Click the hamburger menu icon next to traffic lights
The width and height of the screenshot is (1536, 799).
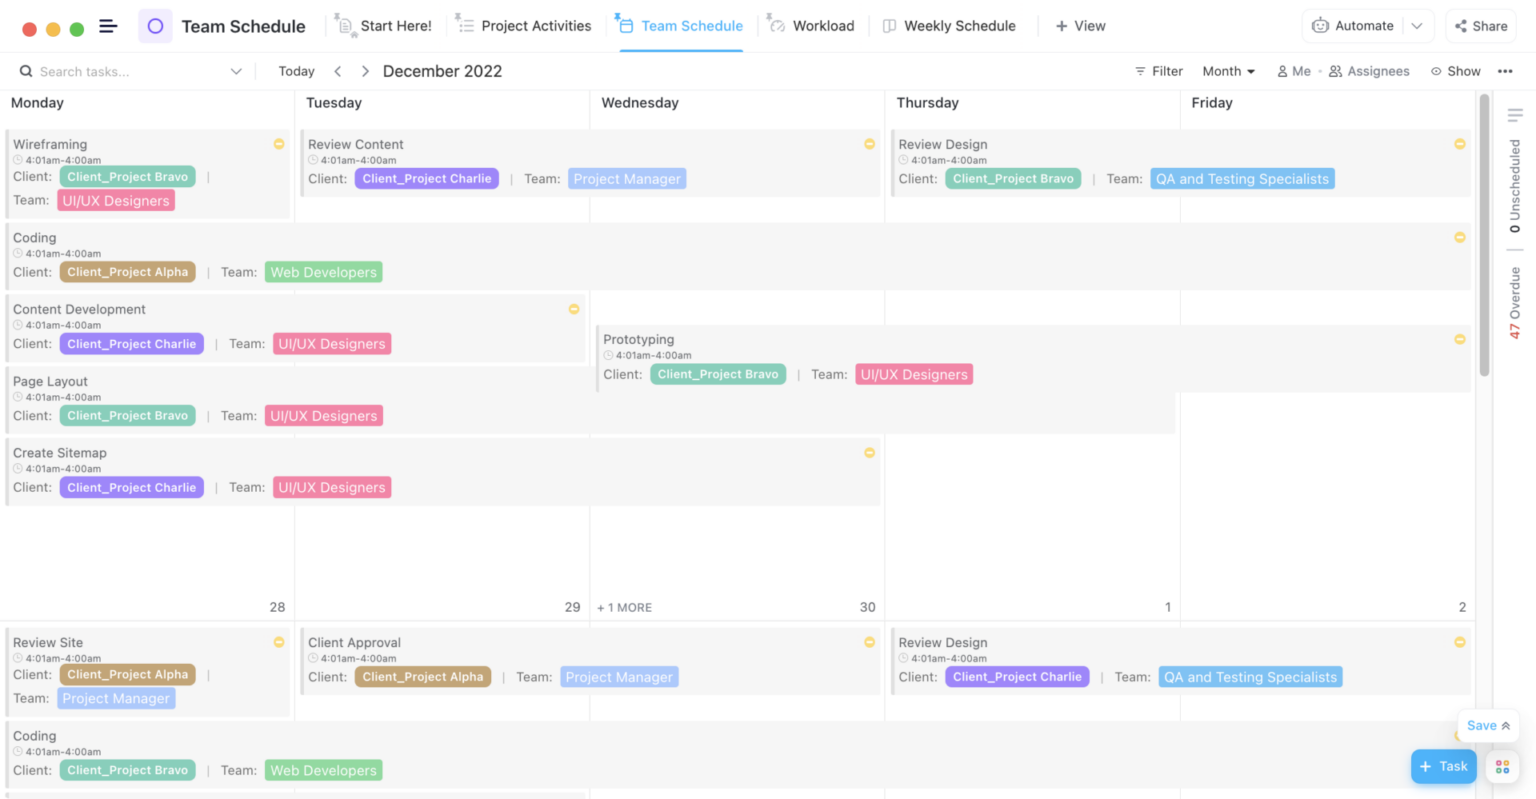click(x=108, y=26)
